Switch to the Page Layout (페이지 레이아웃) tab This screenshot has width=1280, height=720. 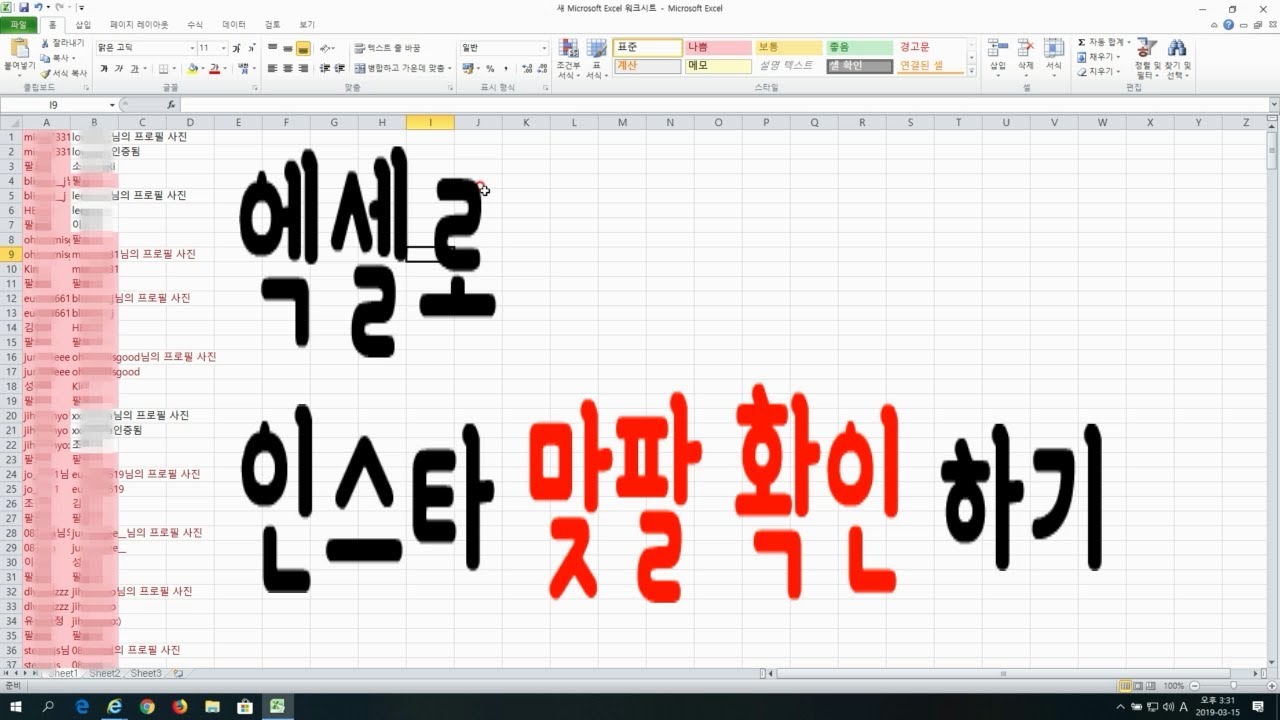tap(139, 24)
